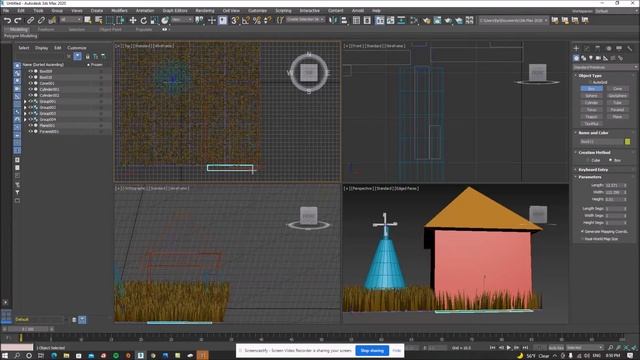Activate the Select Object tool
Image resolution: width=640 pixels, height=360 pixels.
[x=88, y=20]
